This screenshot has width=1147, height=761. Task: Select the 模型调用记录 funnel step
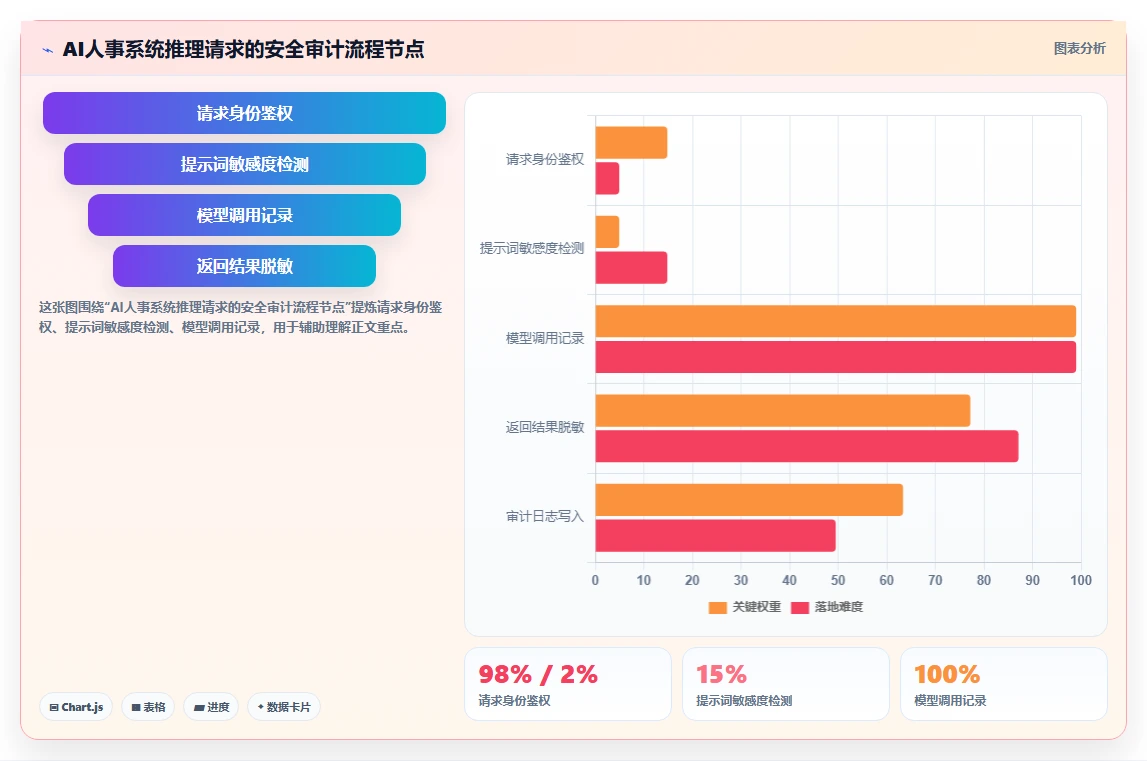244,215
